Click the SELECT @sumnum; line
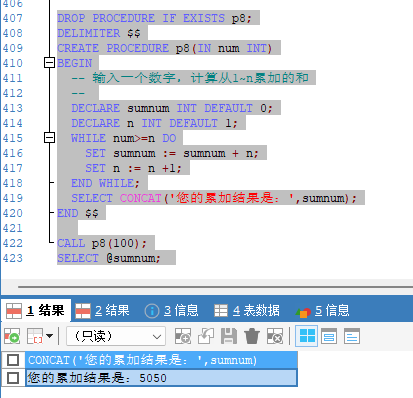 point(109,258)
